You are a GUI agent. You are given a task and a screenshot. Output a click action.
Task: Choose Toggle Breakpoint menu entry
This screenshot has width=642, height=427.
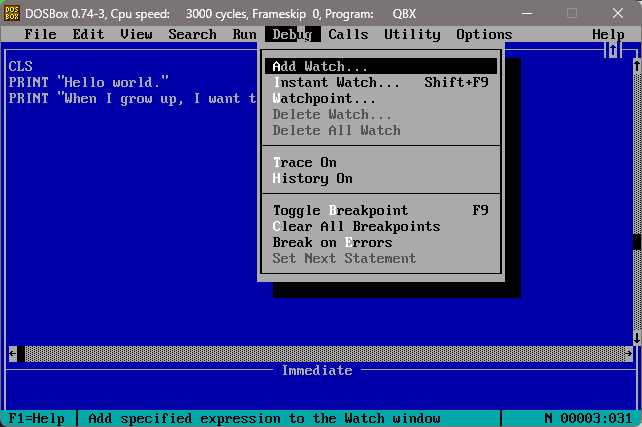(381, 210)
